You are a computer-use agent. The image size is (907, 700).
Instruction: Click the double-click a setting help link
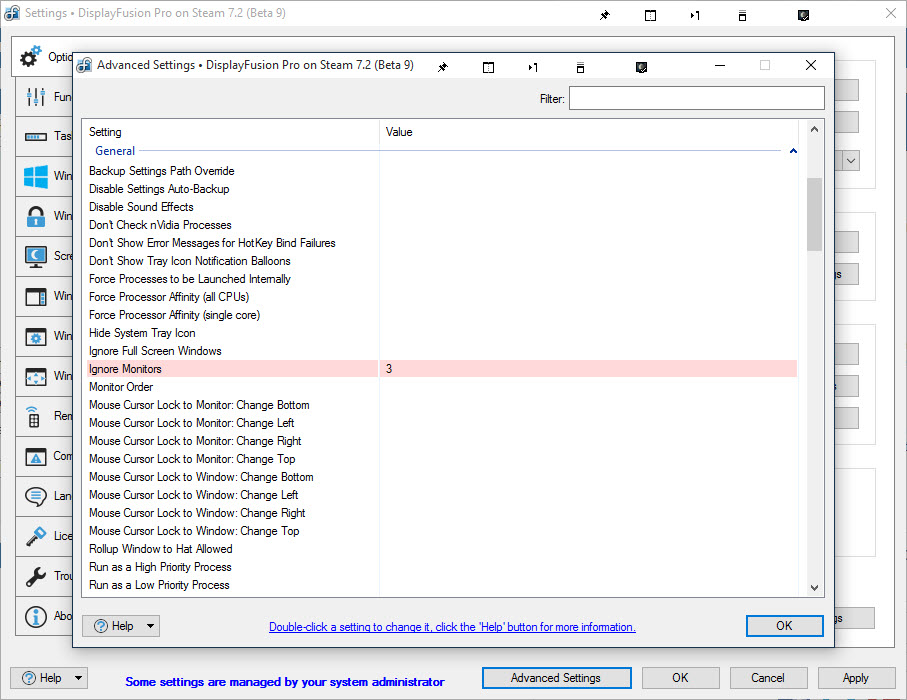coord(452,627)
